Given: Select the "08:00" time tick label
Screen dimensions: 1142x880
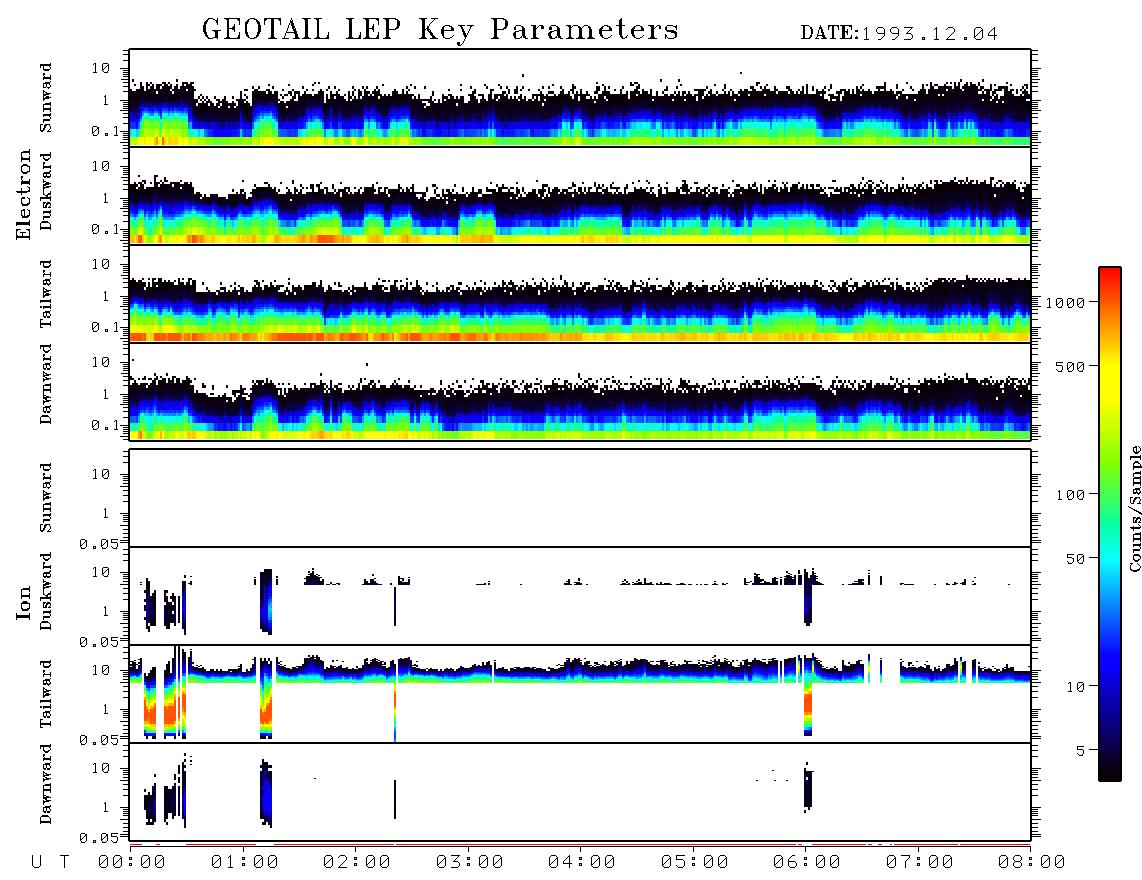Looking at the screenshot, I should coord(1032,862).
